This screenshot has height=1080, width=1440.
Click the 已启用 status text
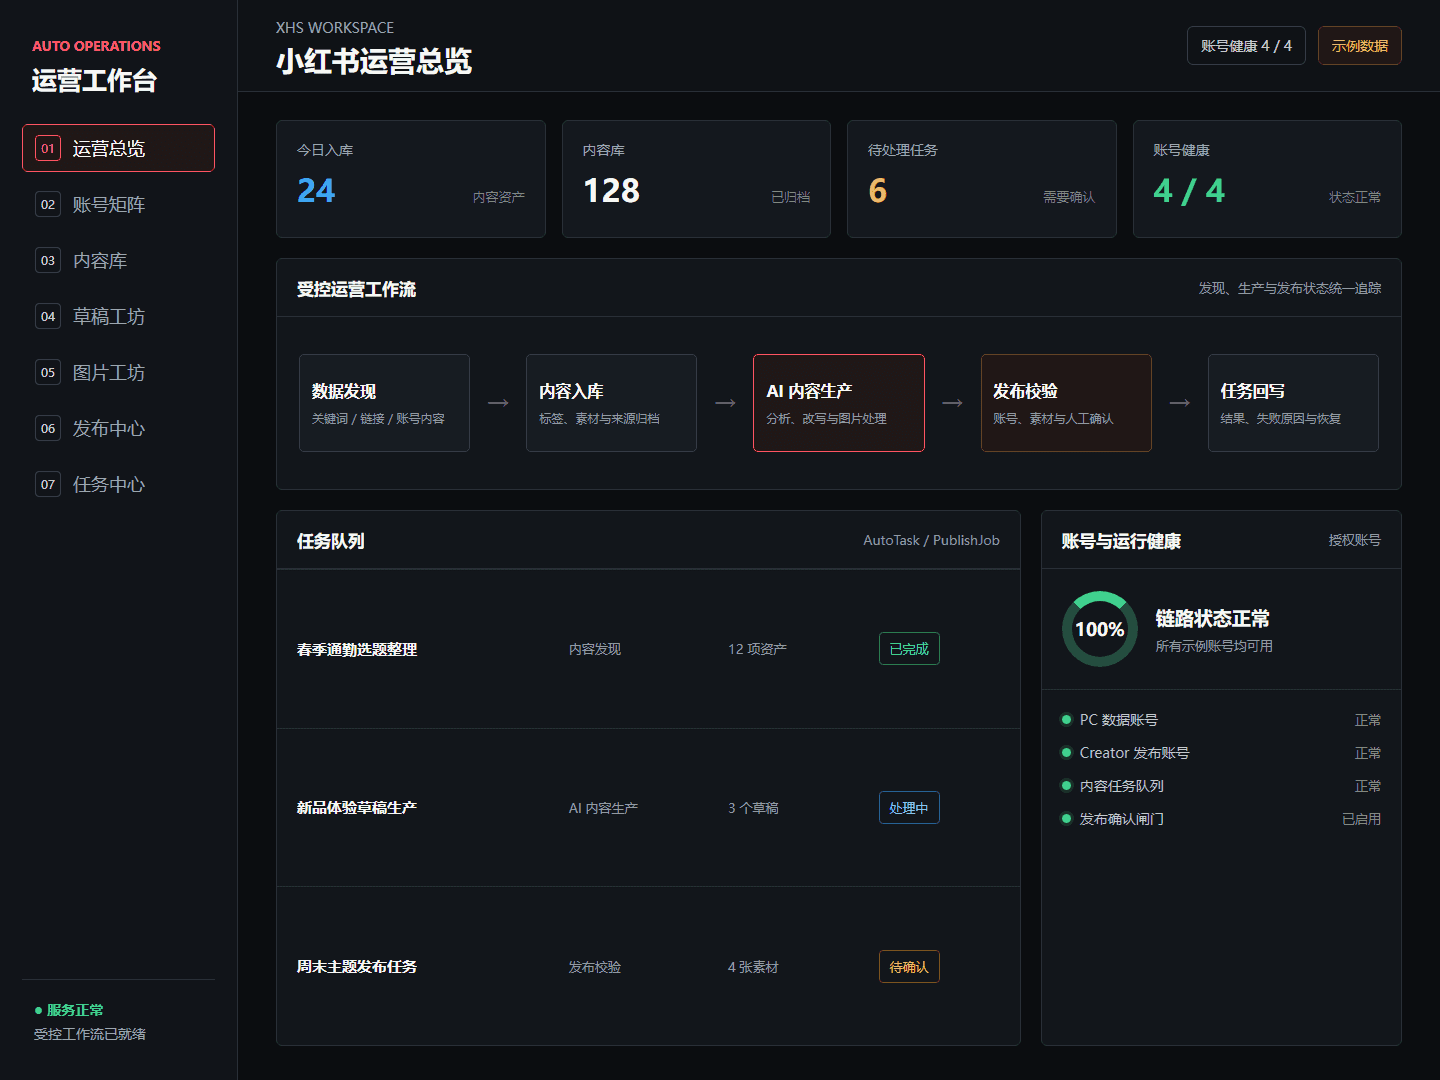point(1361,819)
